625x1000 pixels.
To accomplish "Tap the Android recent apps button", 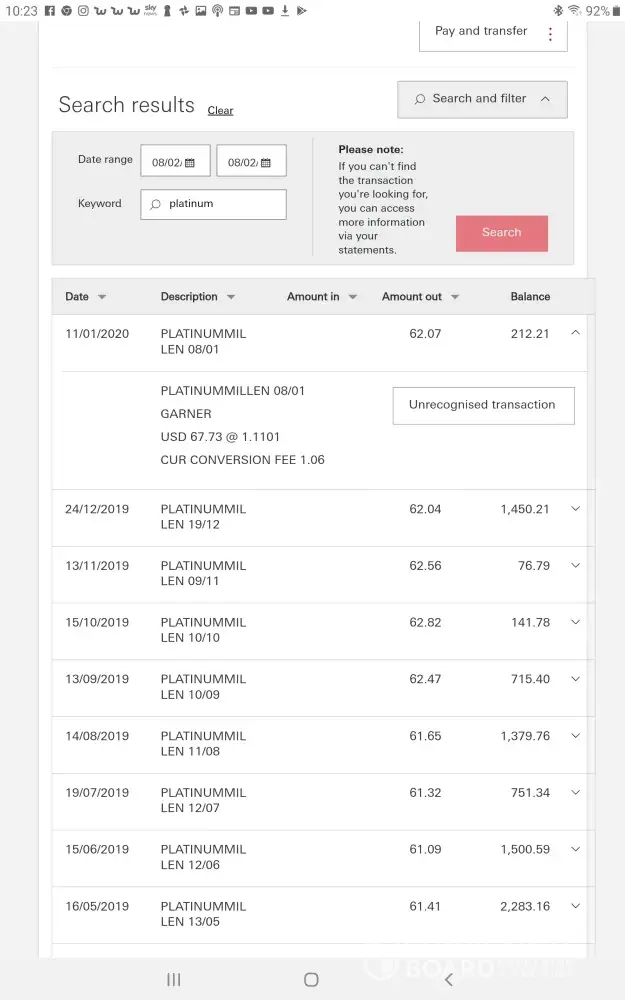I will pos(173,980).
